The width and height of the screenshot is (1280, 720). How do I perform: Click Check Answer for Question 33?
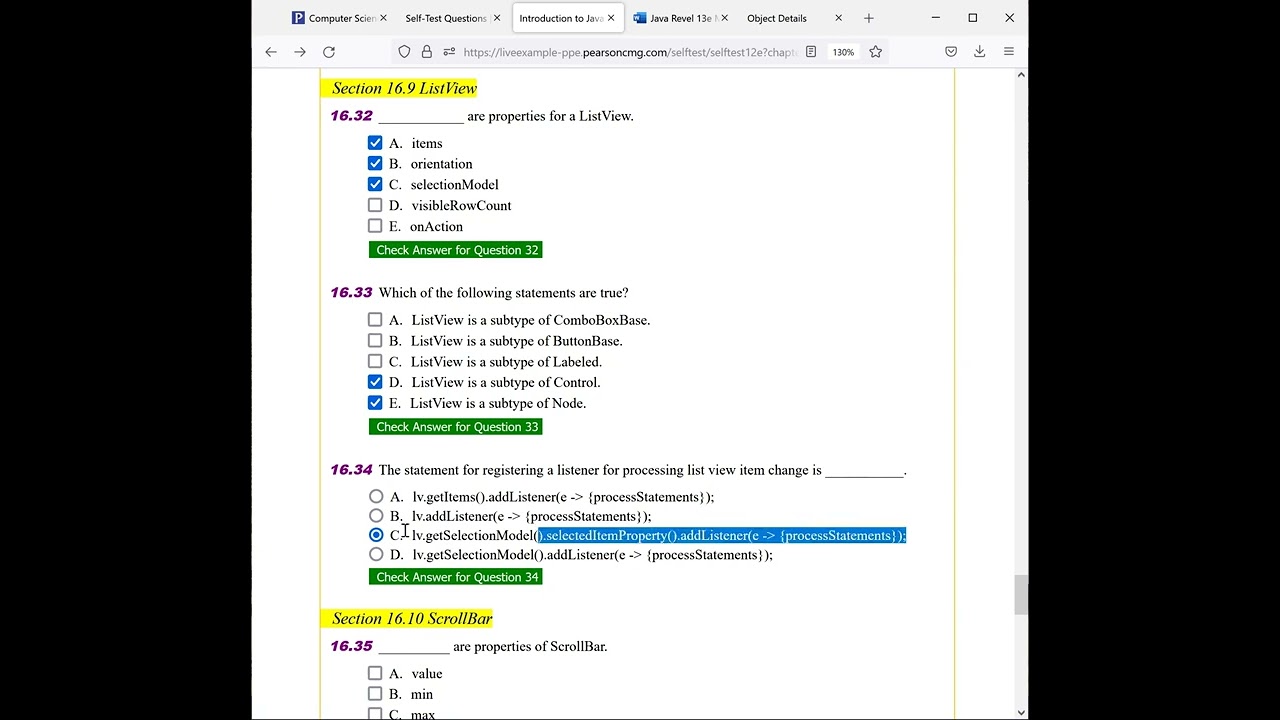coord(456,427)
